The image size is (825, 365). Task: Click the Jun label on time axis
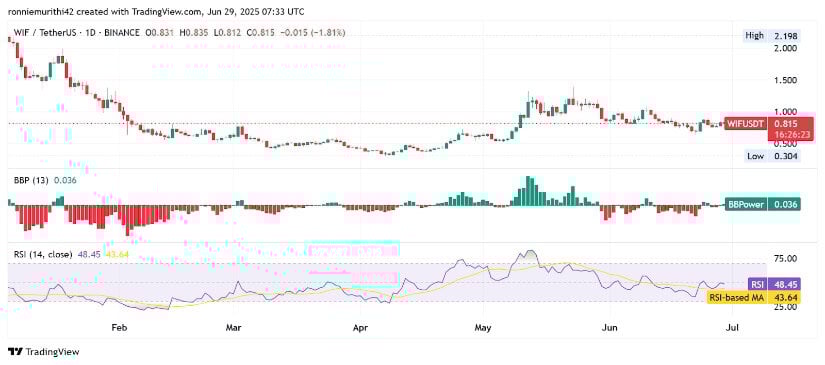point(609,328)
